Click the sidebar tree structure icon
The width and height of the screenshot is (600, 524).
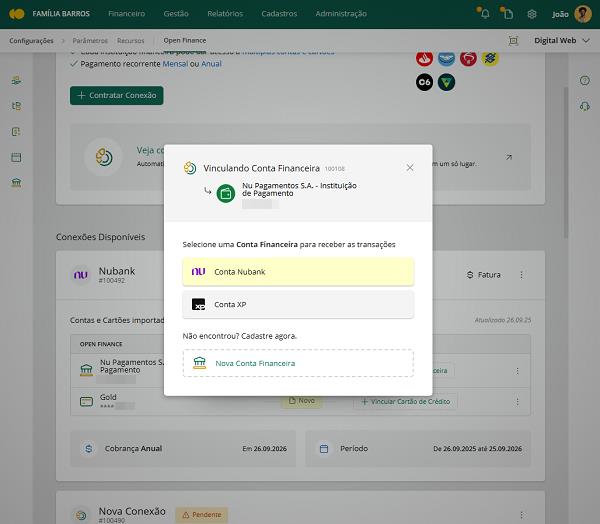[x=16, y=106]
